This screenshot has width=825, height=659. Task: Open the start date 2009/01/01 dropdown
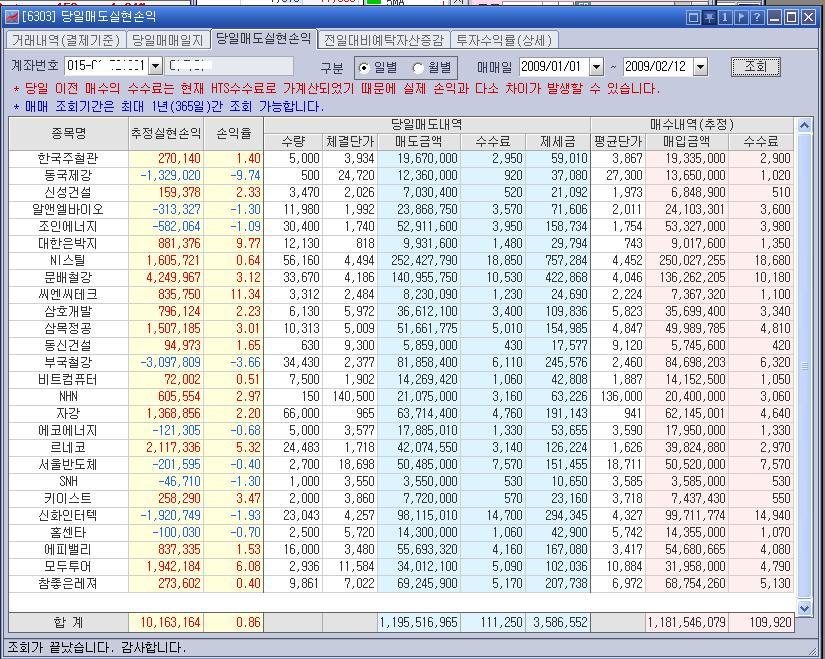click(x=597, y=67)
